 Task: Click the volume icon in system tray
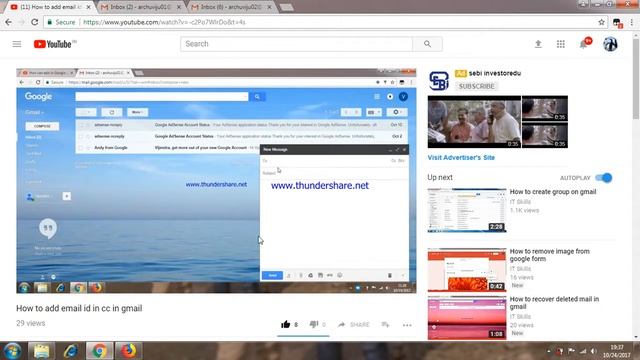tap(594, 351)
